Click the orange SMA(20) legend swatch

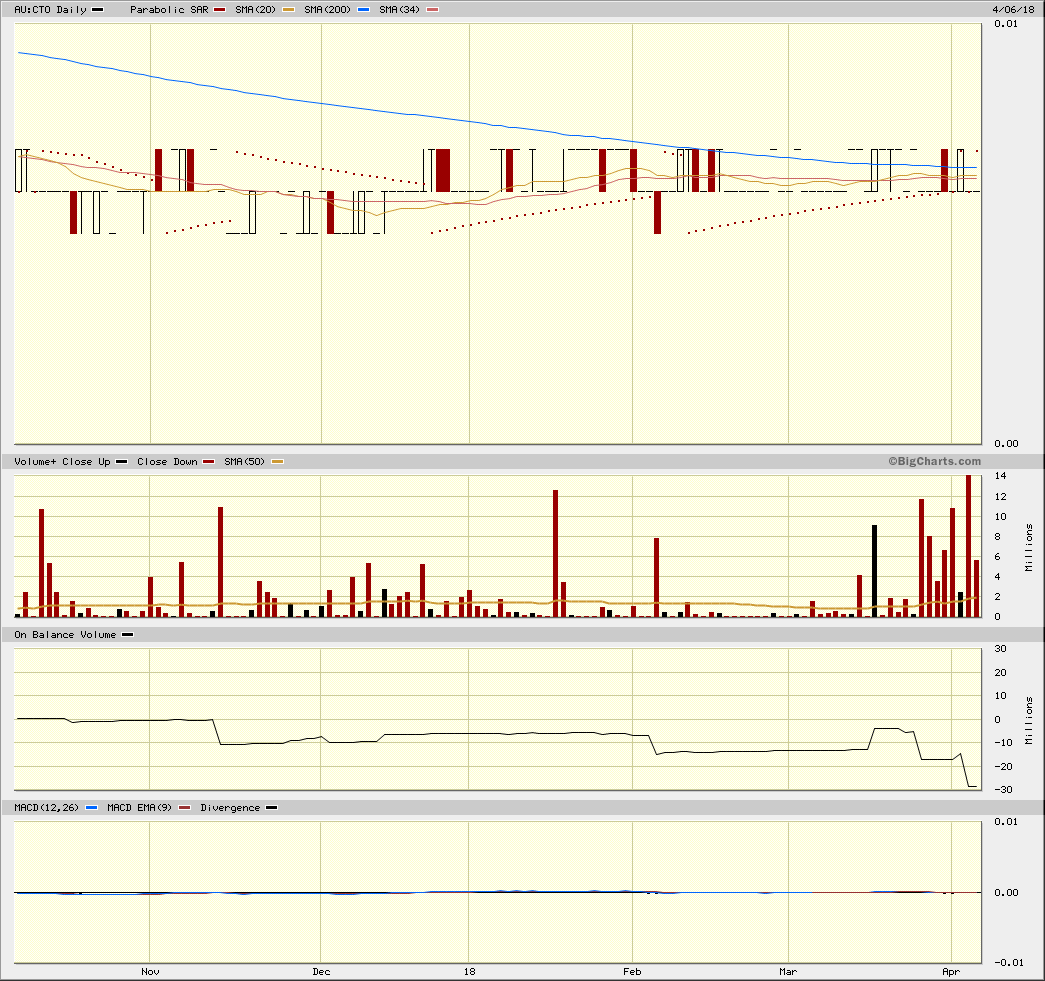coord(288,9)
